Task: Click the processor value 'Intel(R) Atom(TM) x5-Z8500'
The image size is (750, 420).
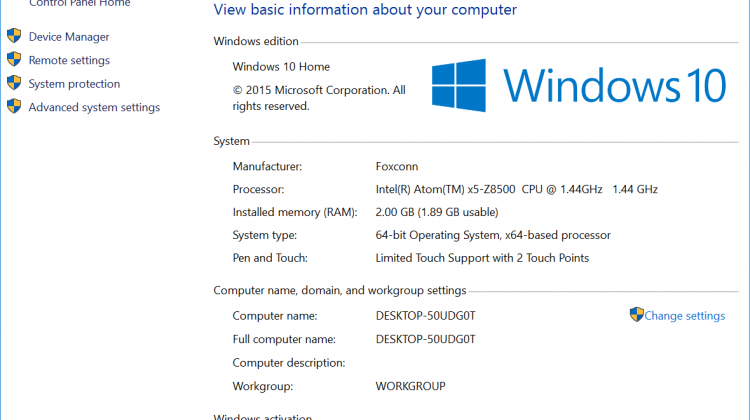Action: (x=445, y=189)
